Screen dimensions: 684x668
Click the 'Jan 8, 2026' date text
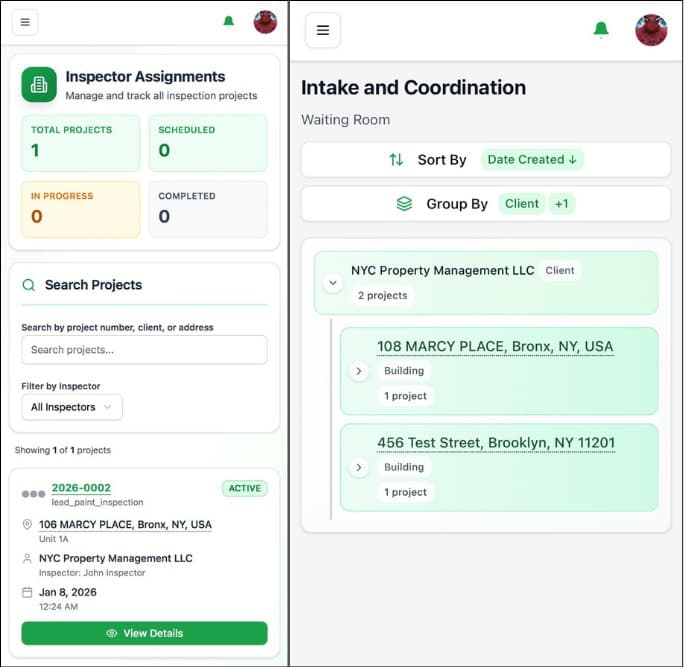click(x=68, y=593)
